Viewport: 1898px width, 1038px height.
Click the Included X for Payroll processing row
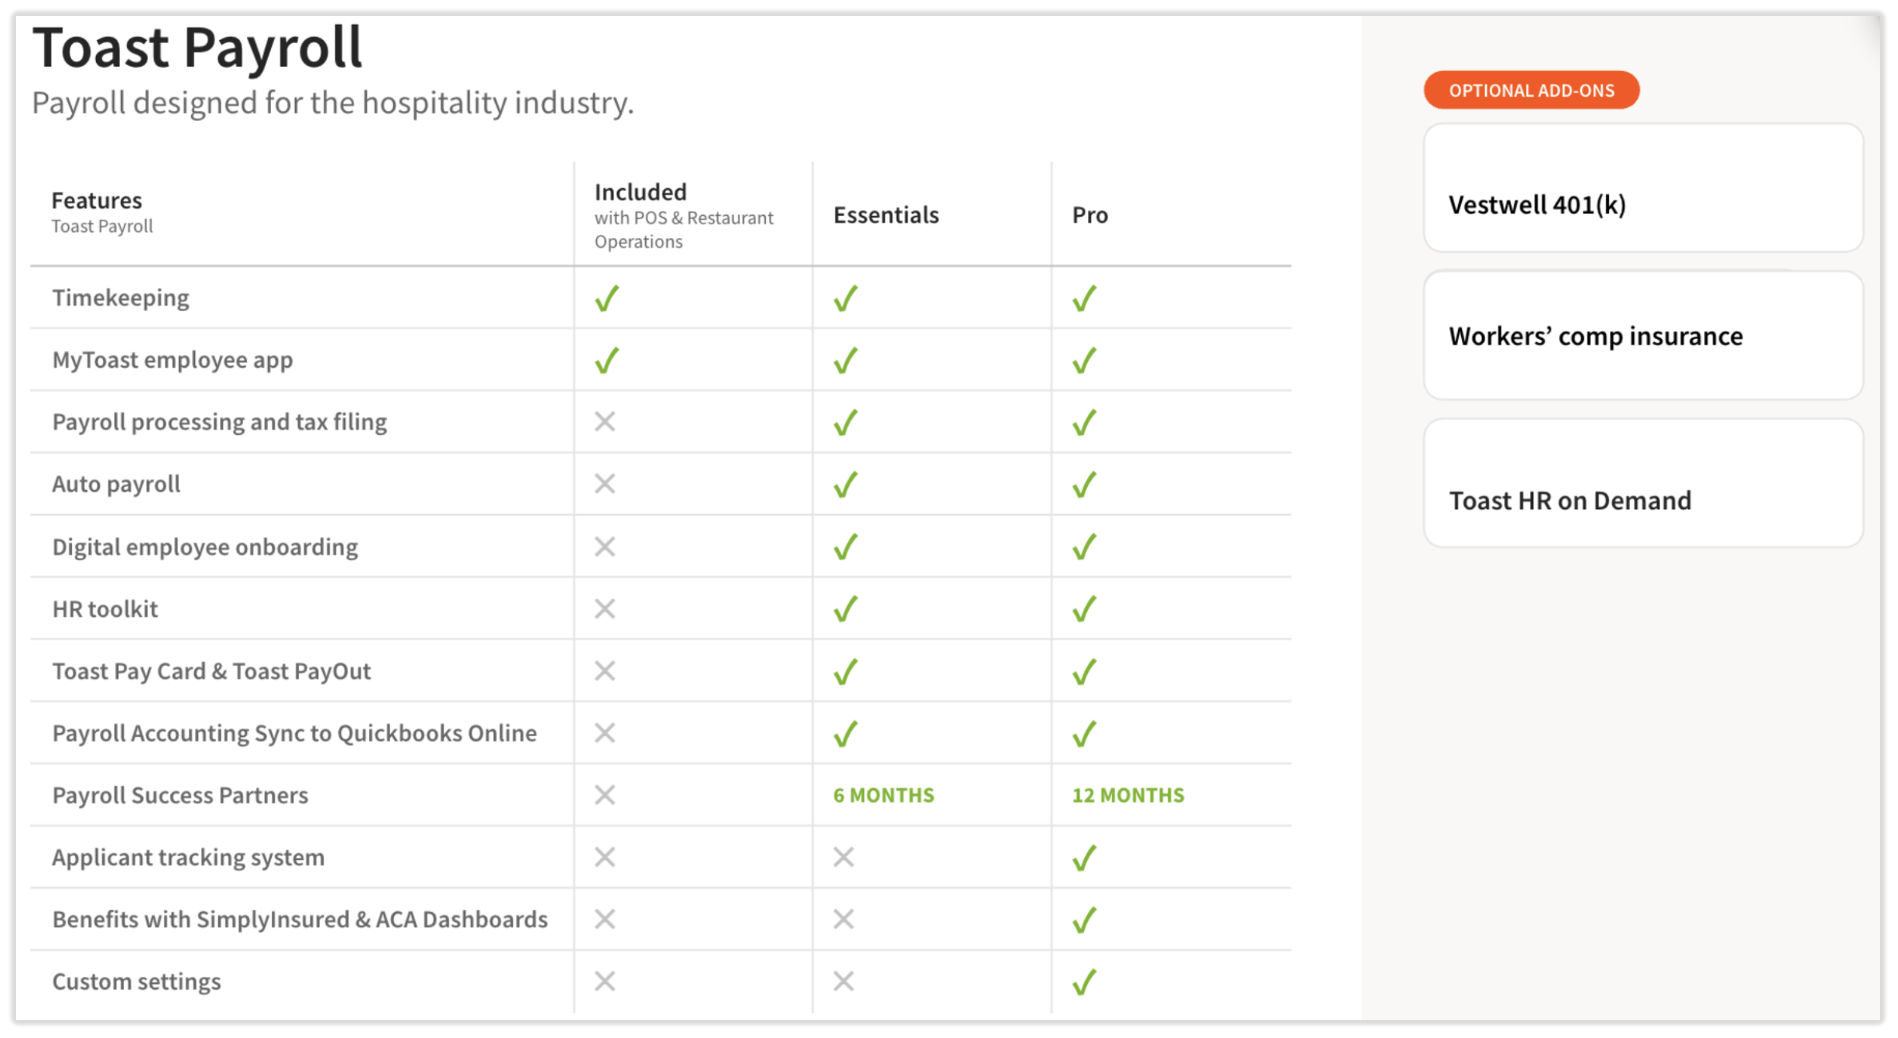(605, 422)
